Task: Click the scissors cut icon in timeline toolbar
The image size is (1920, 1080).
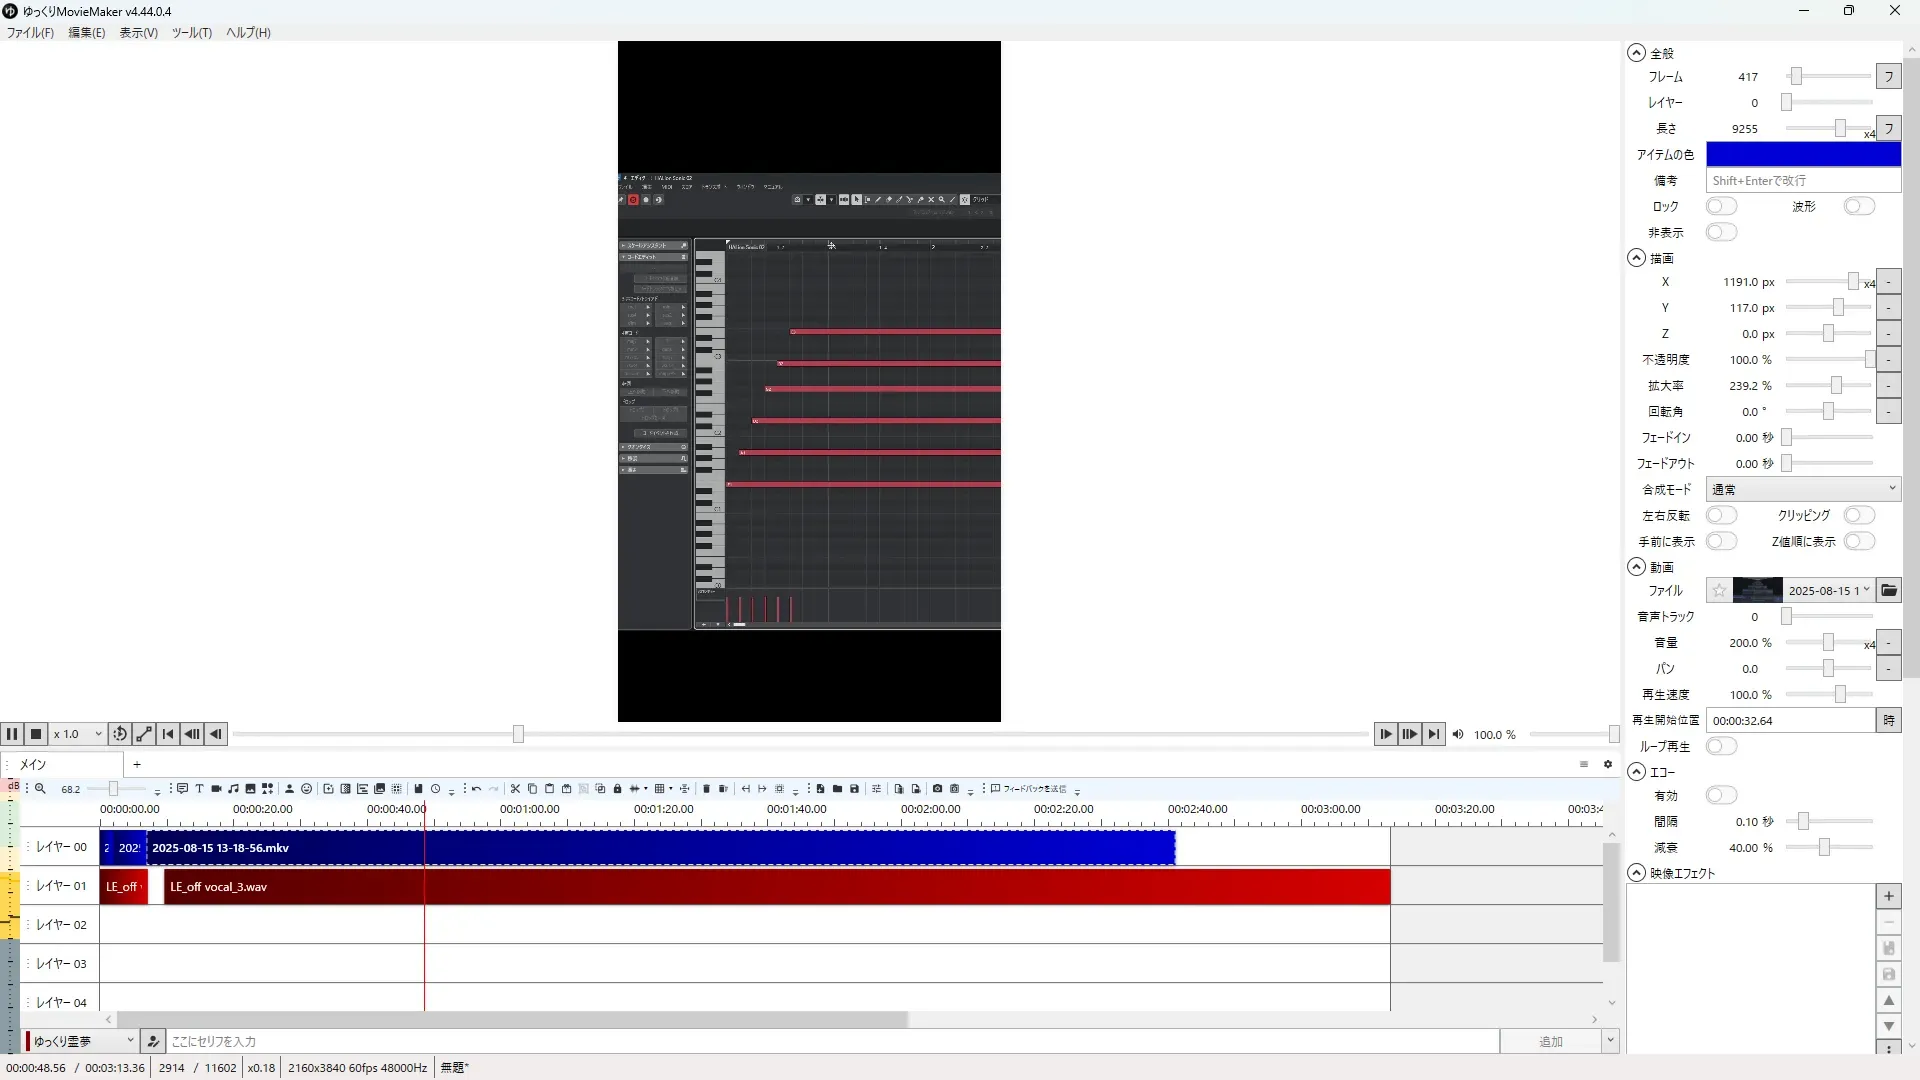Action: point(515,789)
